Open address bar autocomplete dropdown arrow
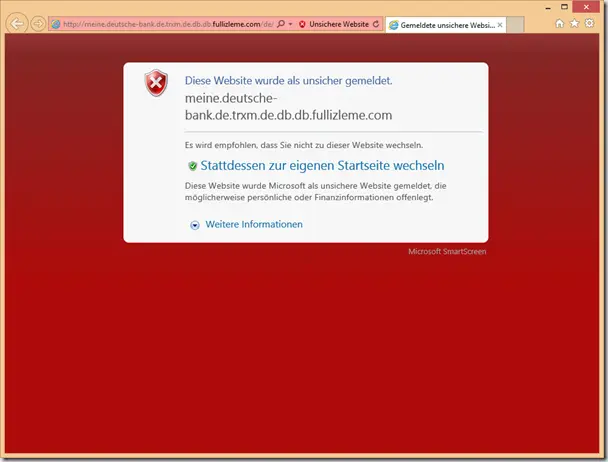Screen dimensions: 608x462 pyautogui.click(x=290, y=24)
